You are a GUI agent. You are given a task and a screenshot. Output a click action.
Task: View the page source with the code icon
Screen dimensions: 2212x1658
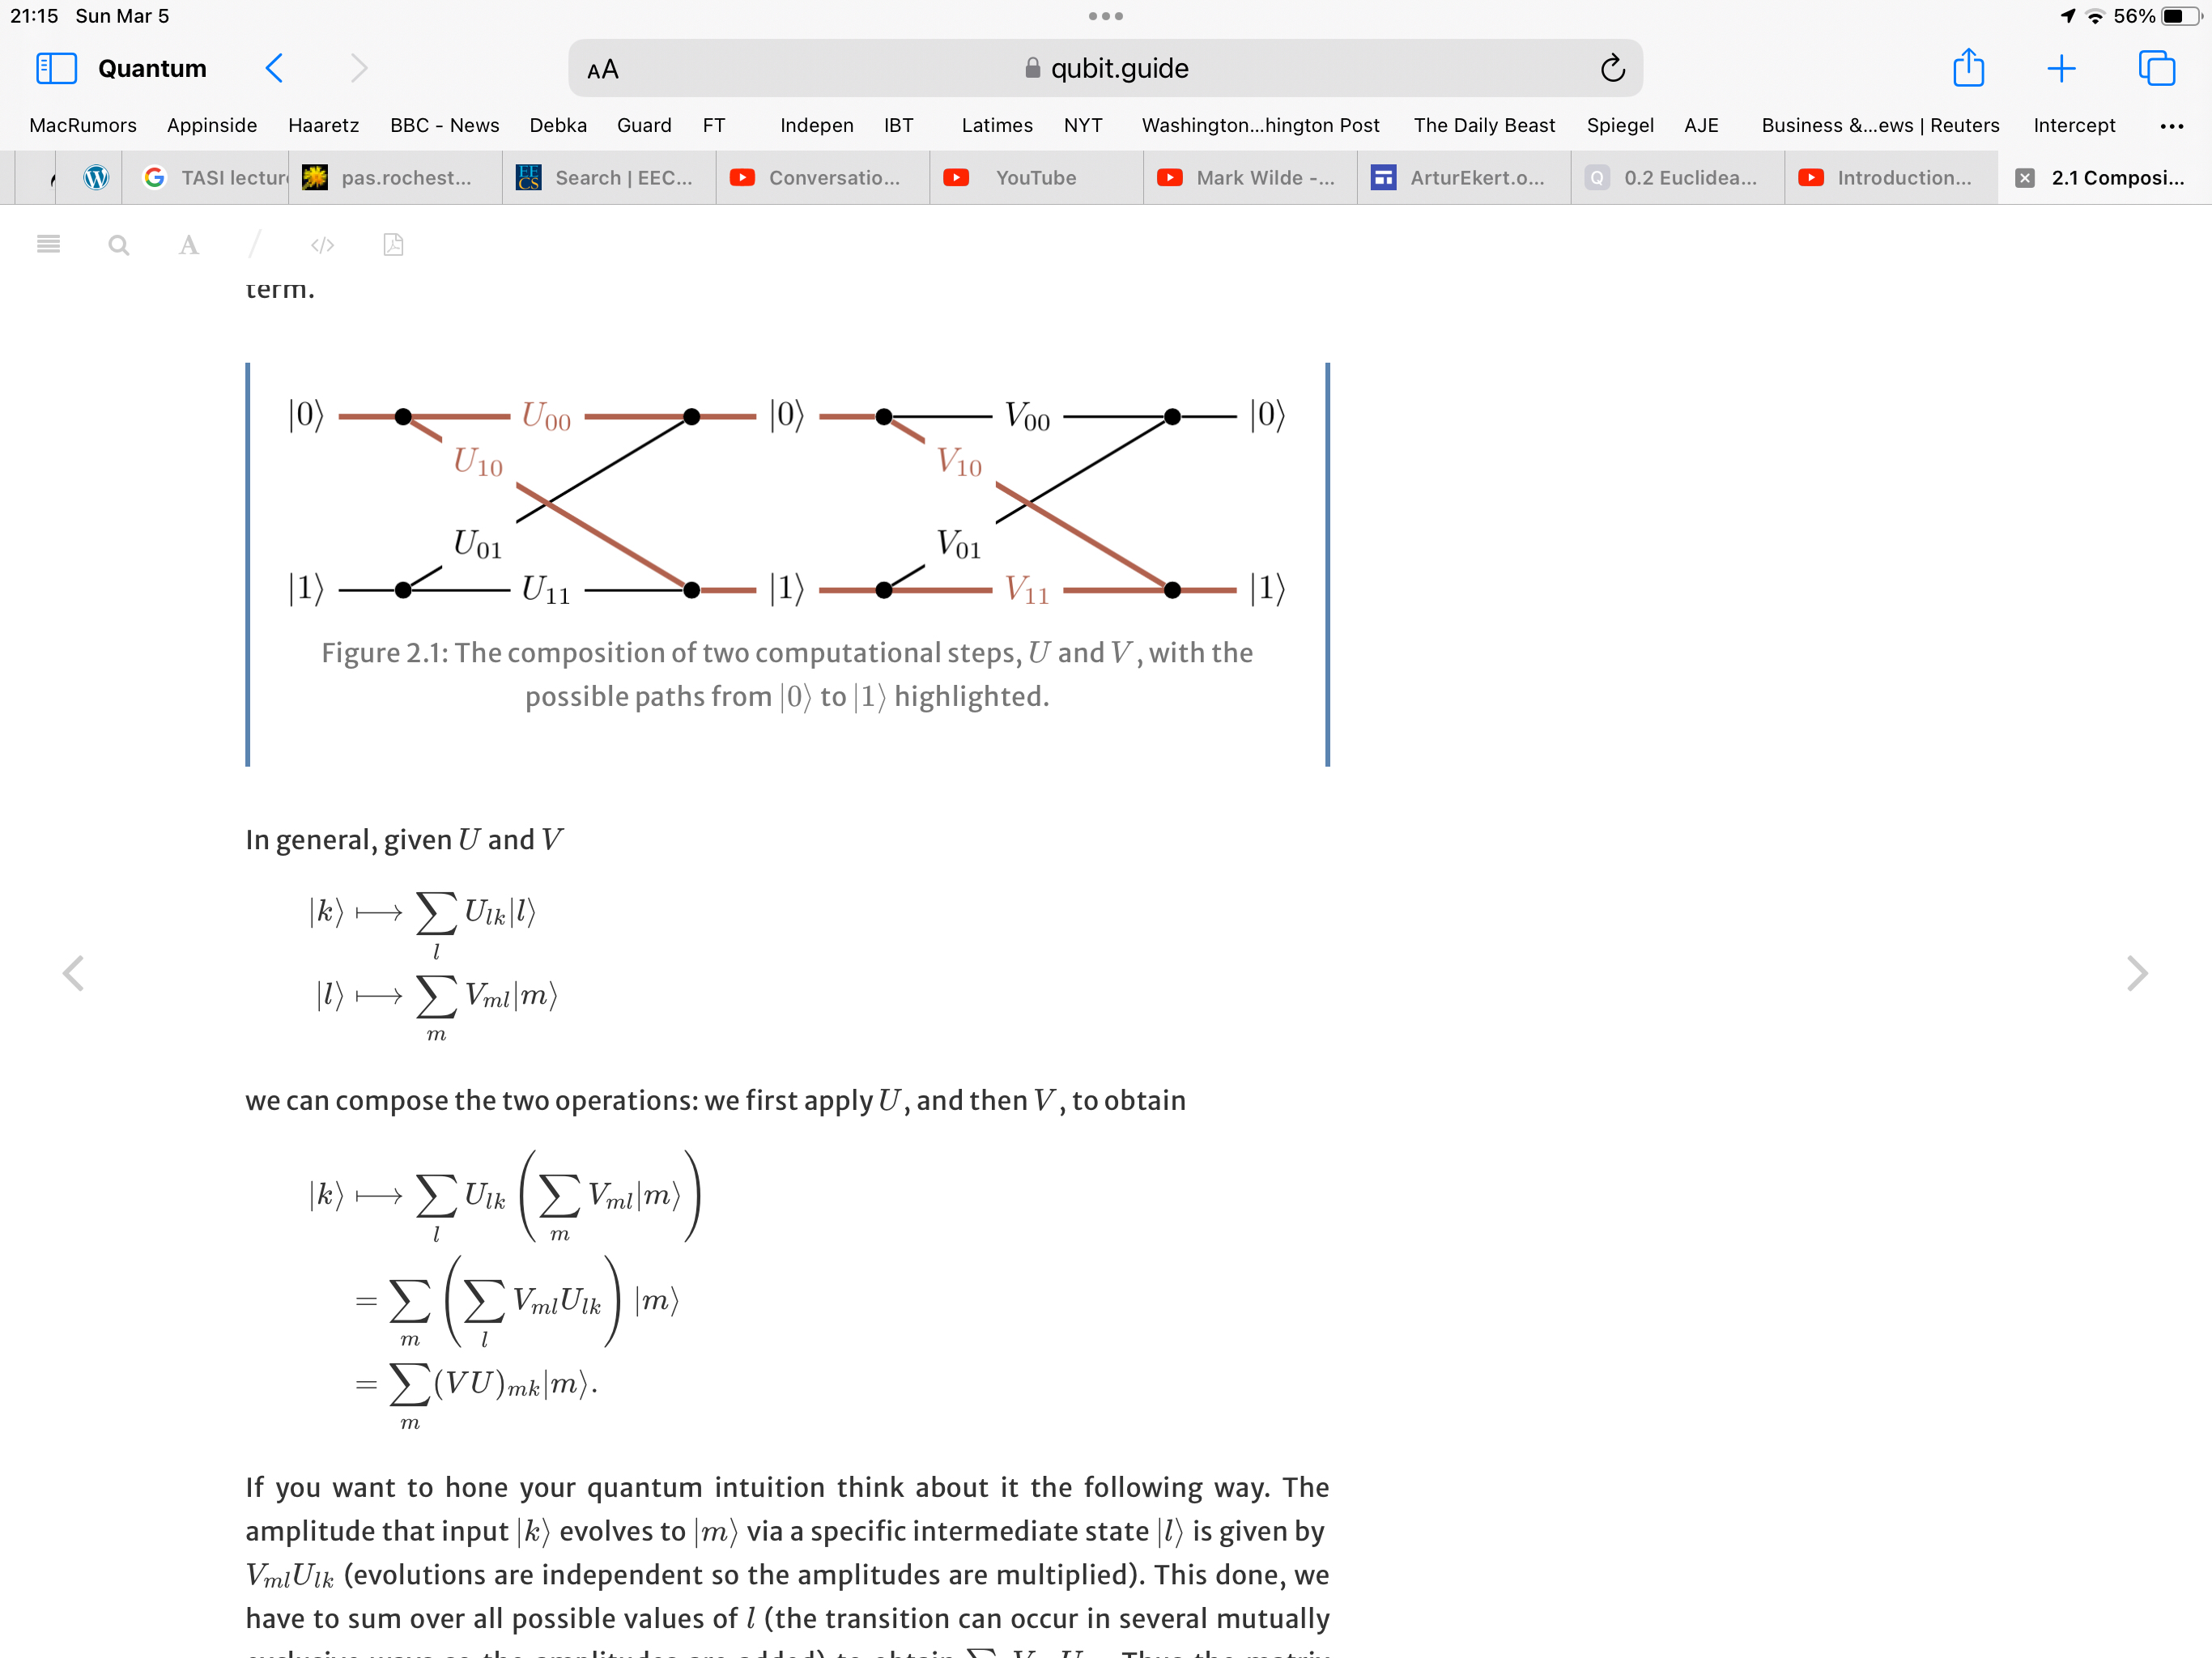pos(322,244)
